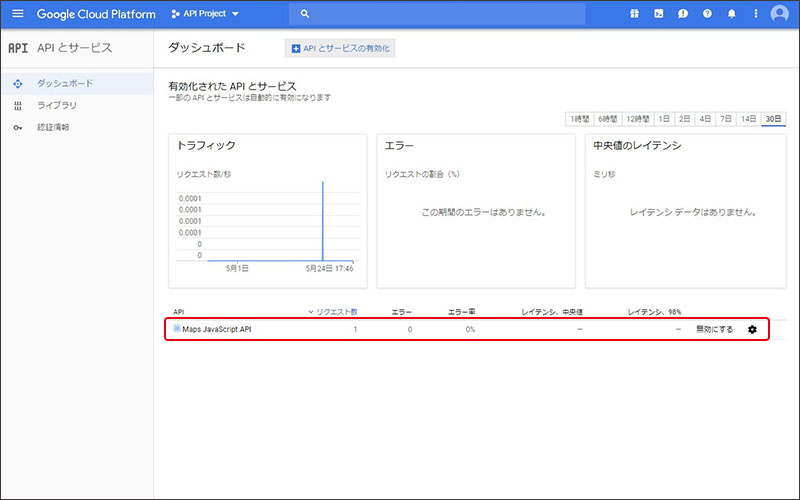The image size is (800, 500).
Task: Click the エラー率 column header
Action: (461, 312)
